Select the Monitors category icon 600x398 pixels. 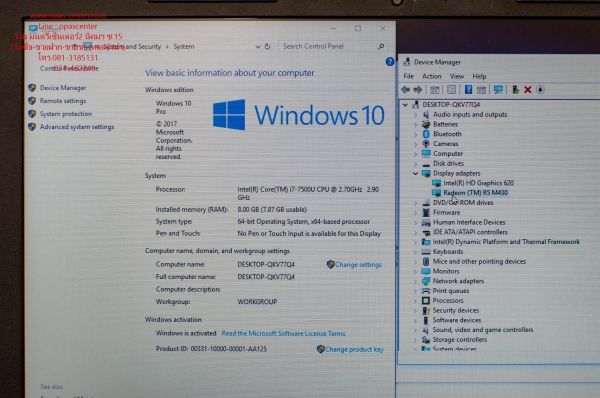click(426, 271)
